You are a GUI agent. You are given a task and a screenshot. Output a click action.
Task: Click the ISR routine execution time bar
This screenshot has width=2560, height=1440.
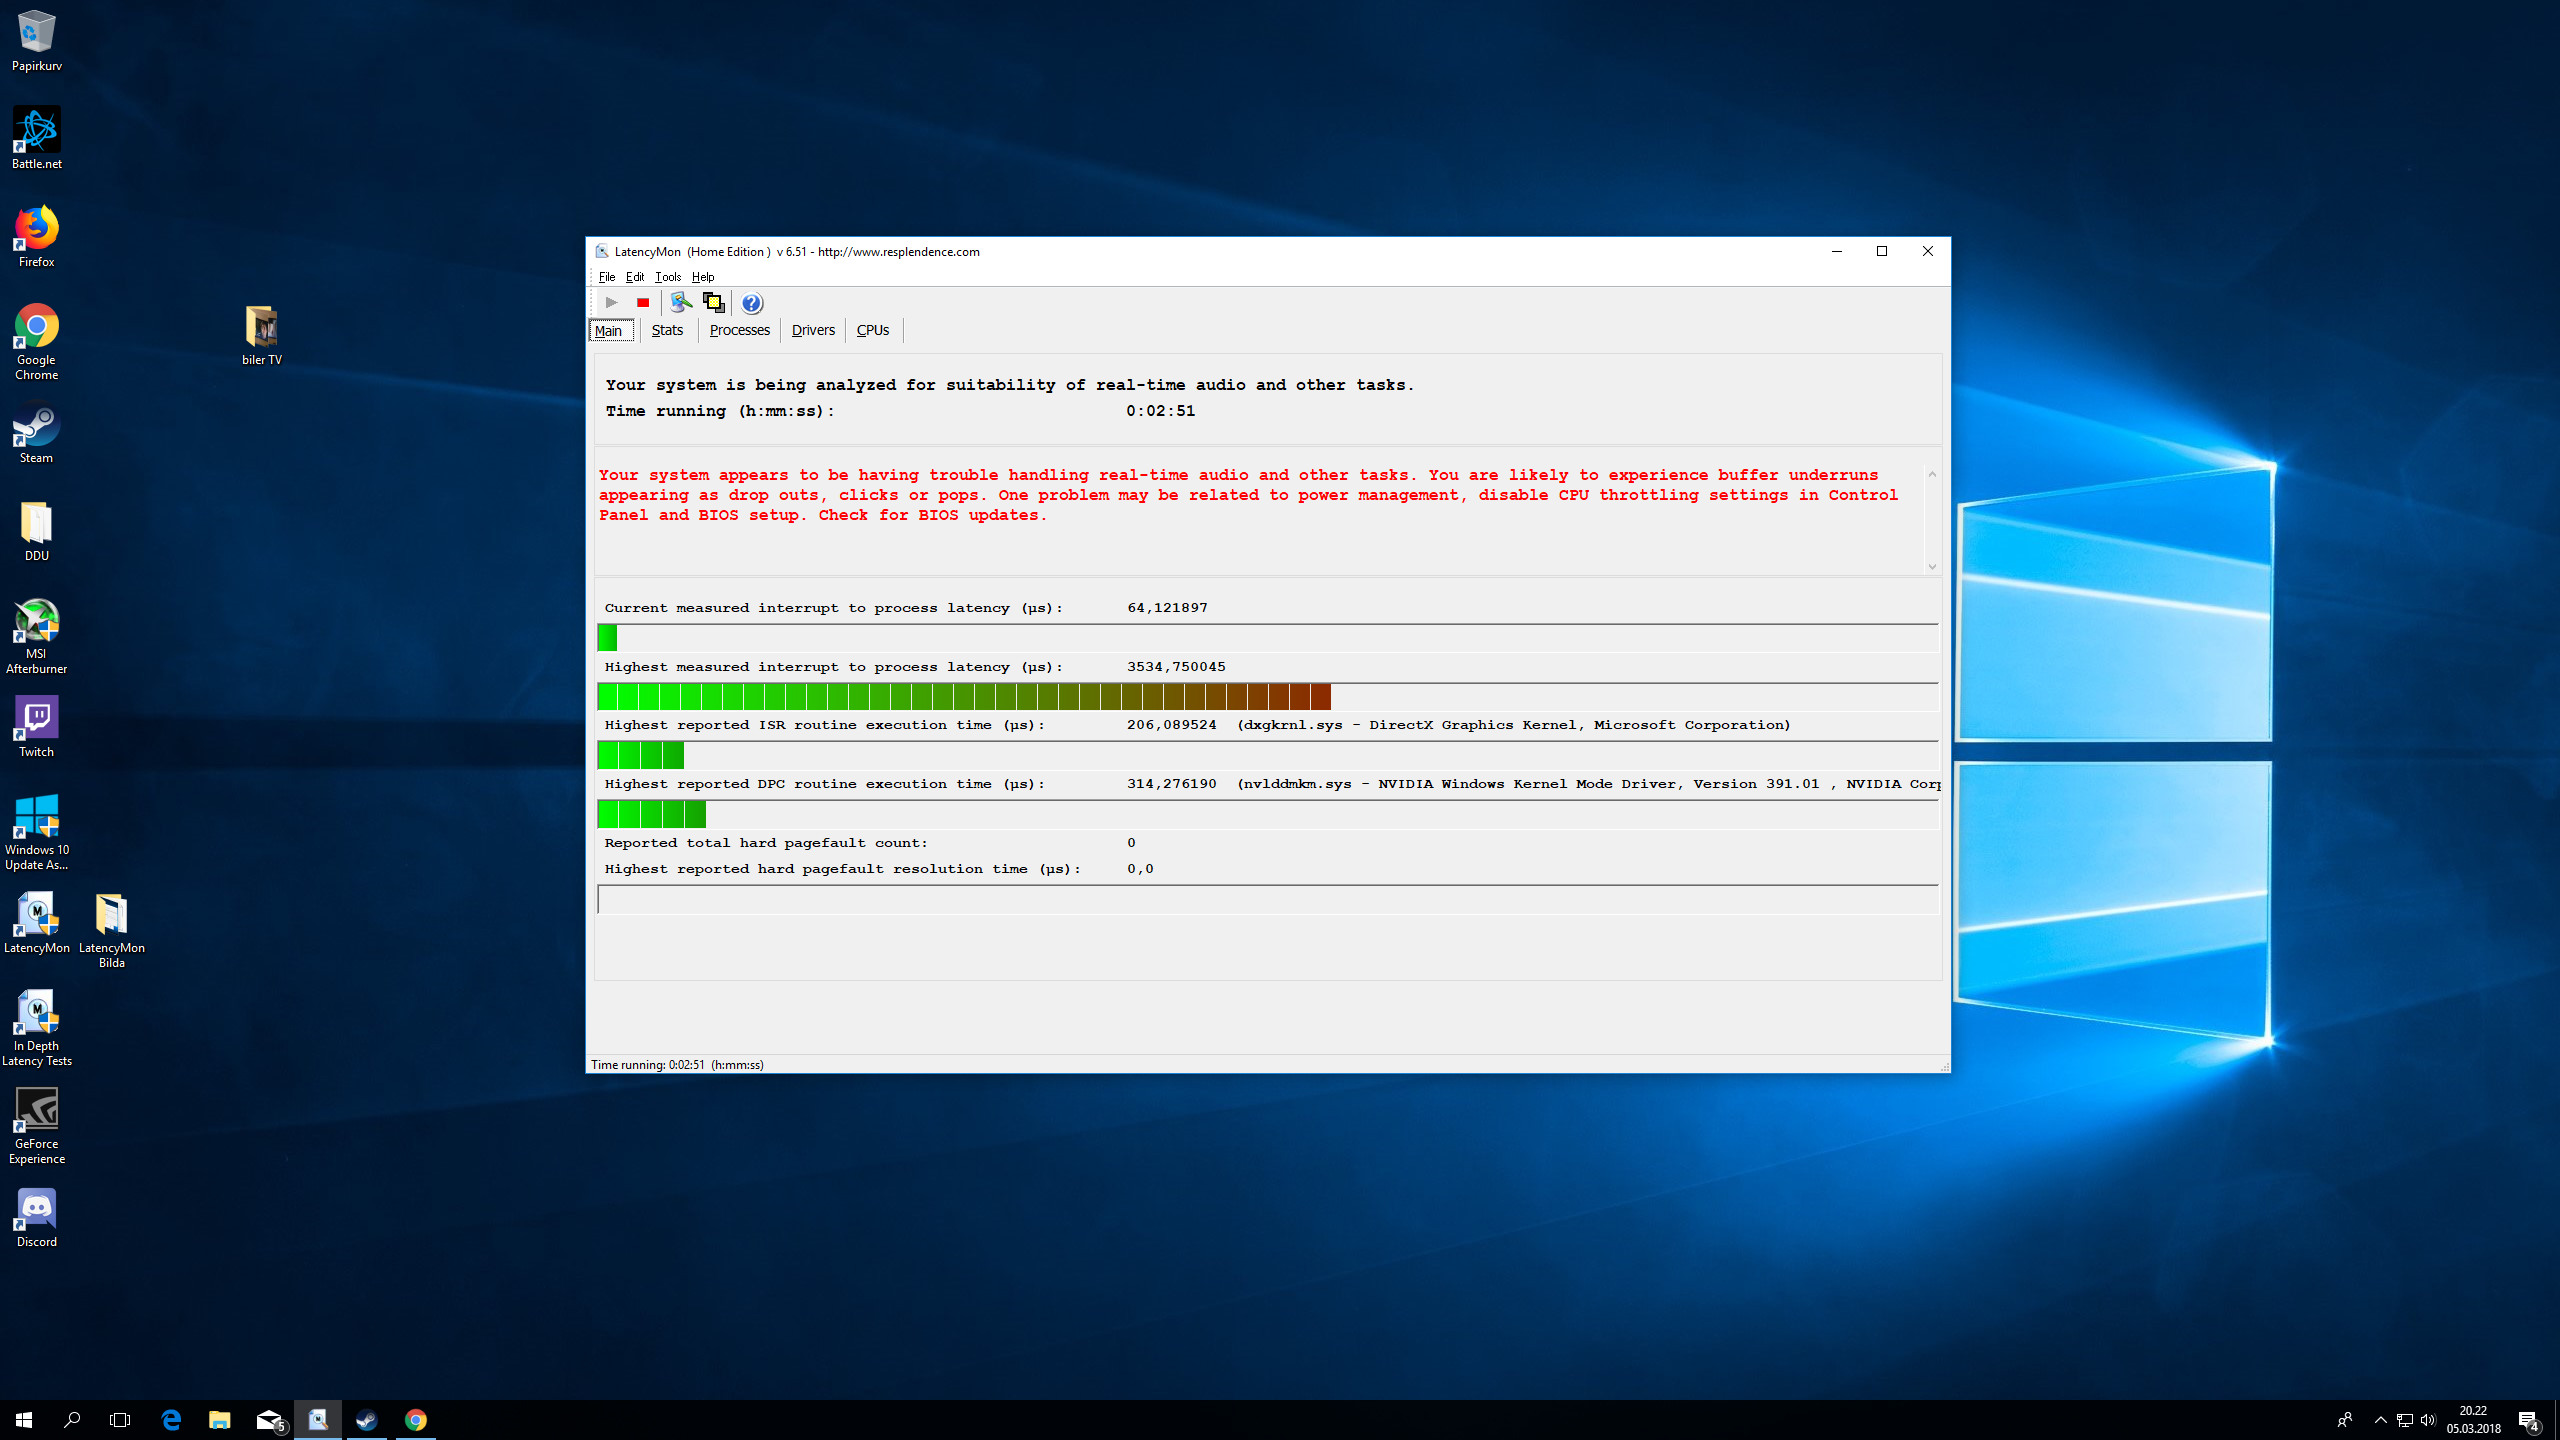[x=1267, y=755]
